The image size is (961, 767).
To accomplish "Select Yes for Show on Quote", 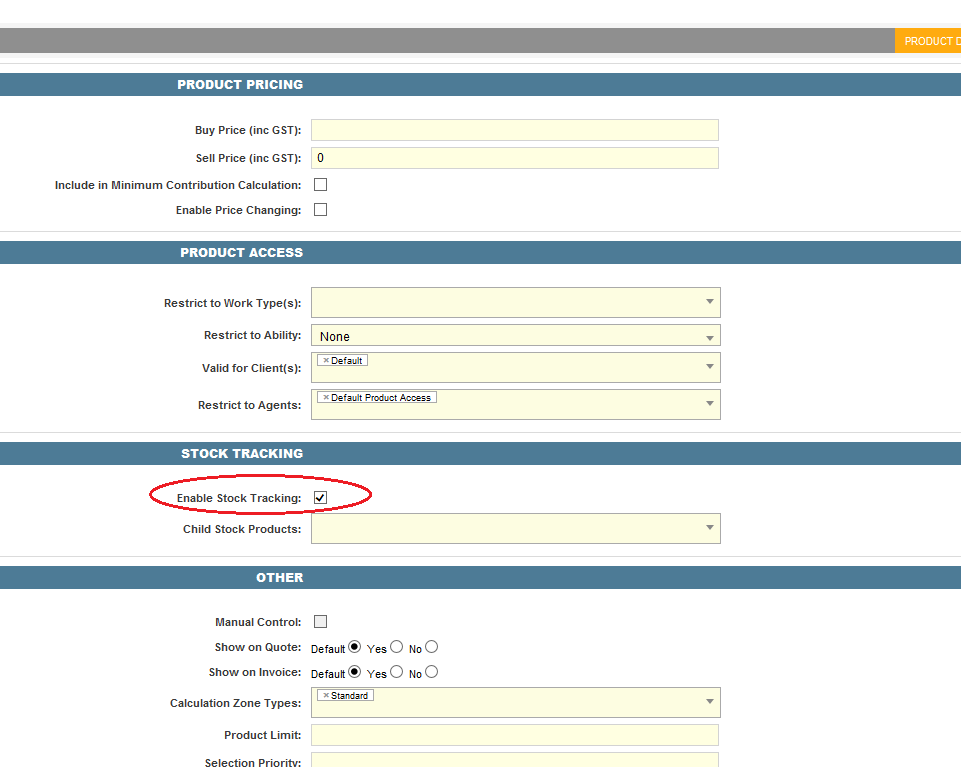I will (396, 647).
